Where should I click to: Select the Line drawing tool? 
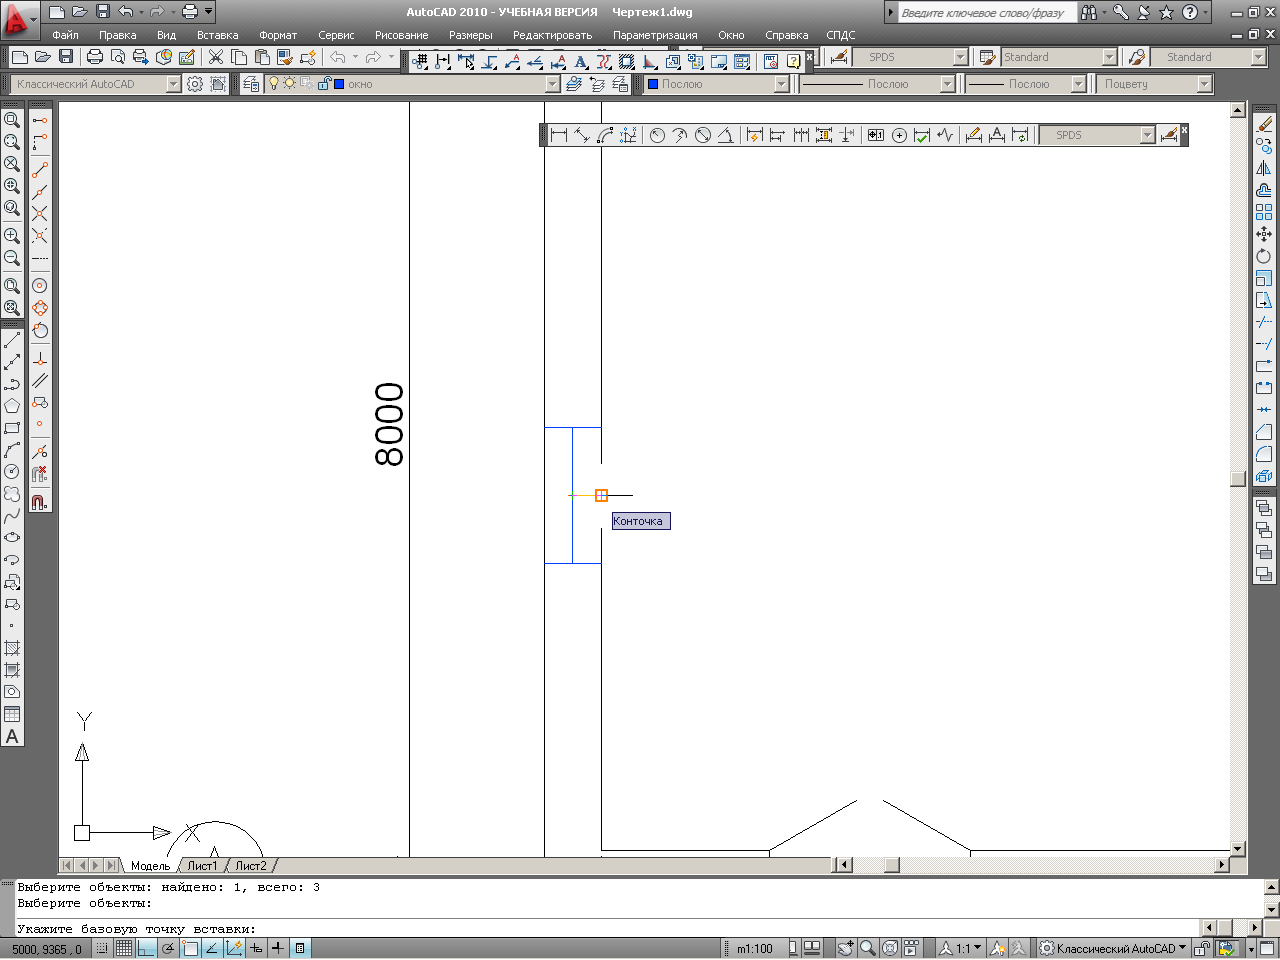point(12,340)
